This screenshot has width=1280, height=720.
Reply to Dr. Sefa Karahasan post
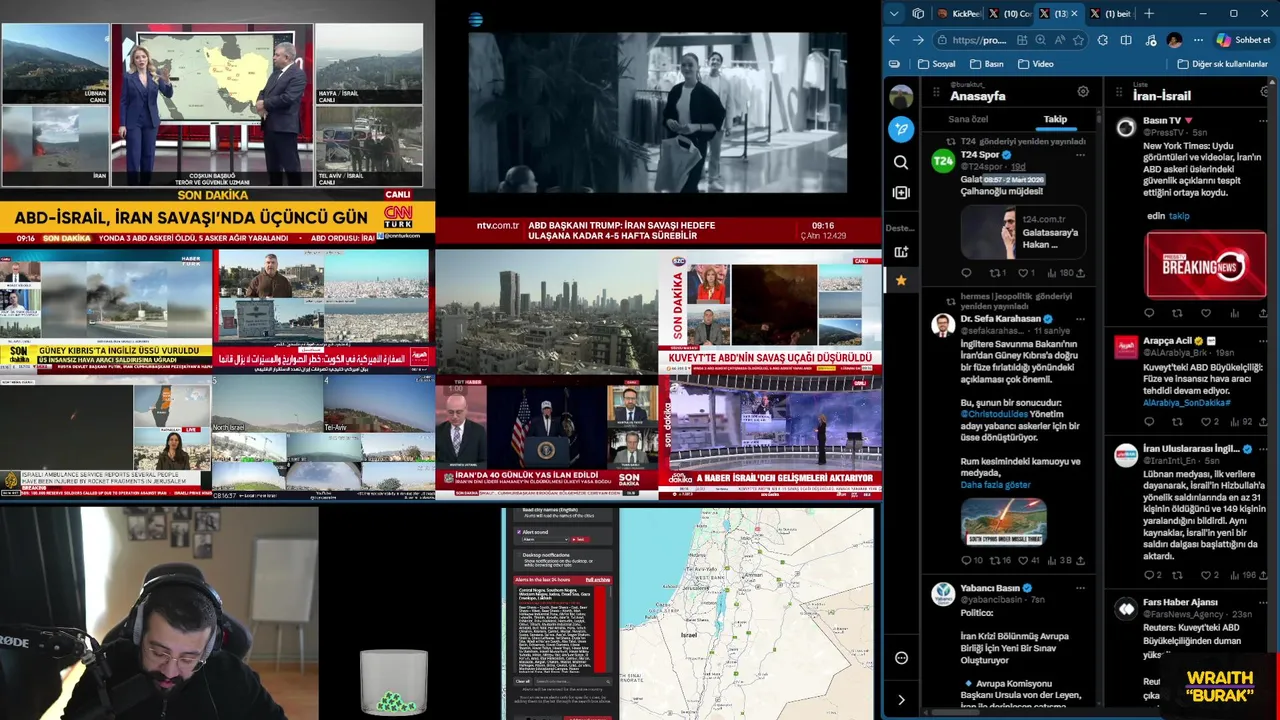pyautogui.click(x=966, y=561)
